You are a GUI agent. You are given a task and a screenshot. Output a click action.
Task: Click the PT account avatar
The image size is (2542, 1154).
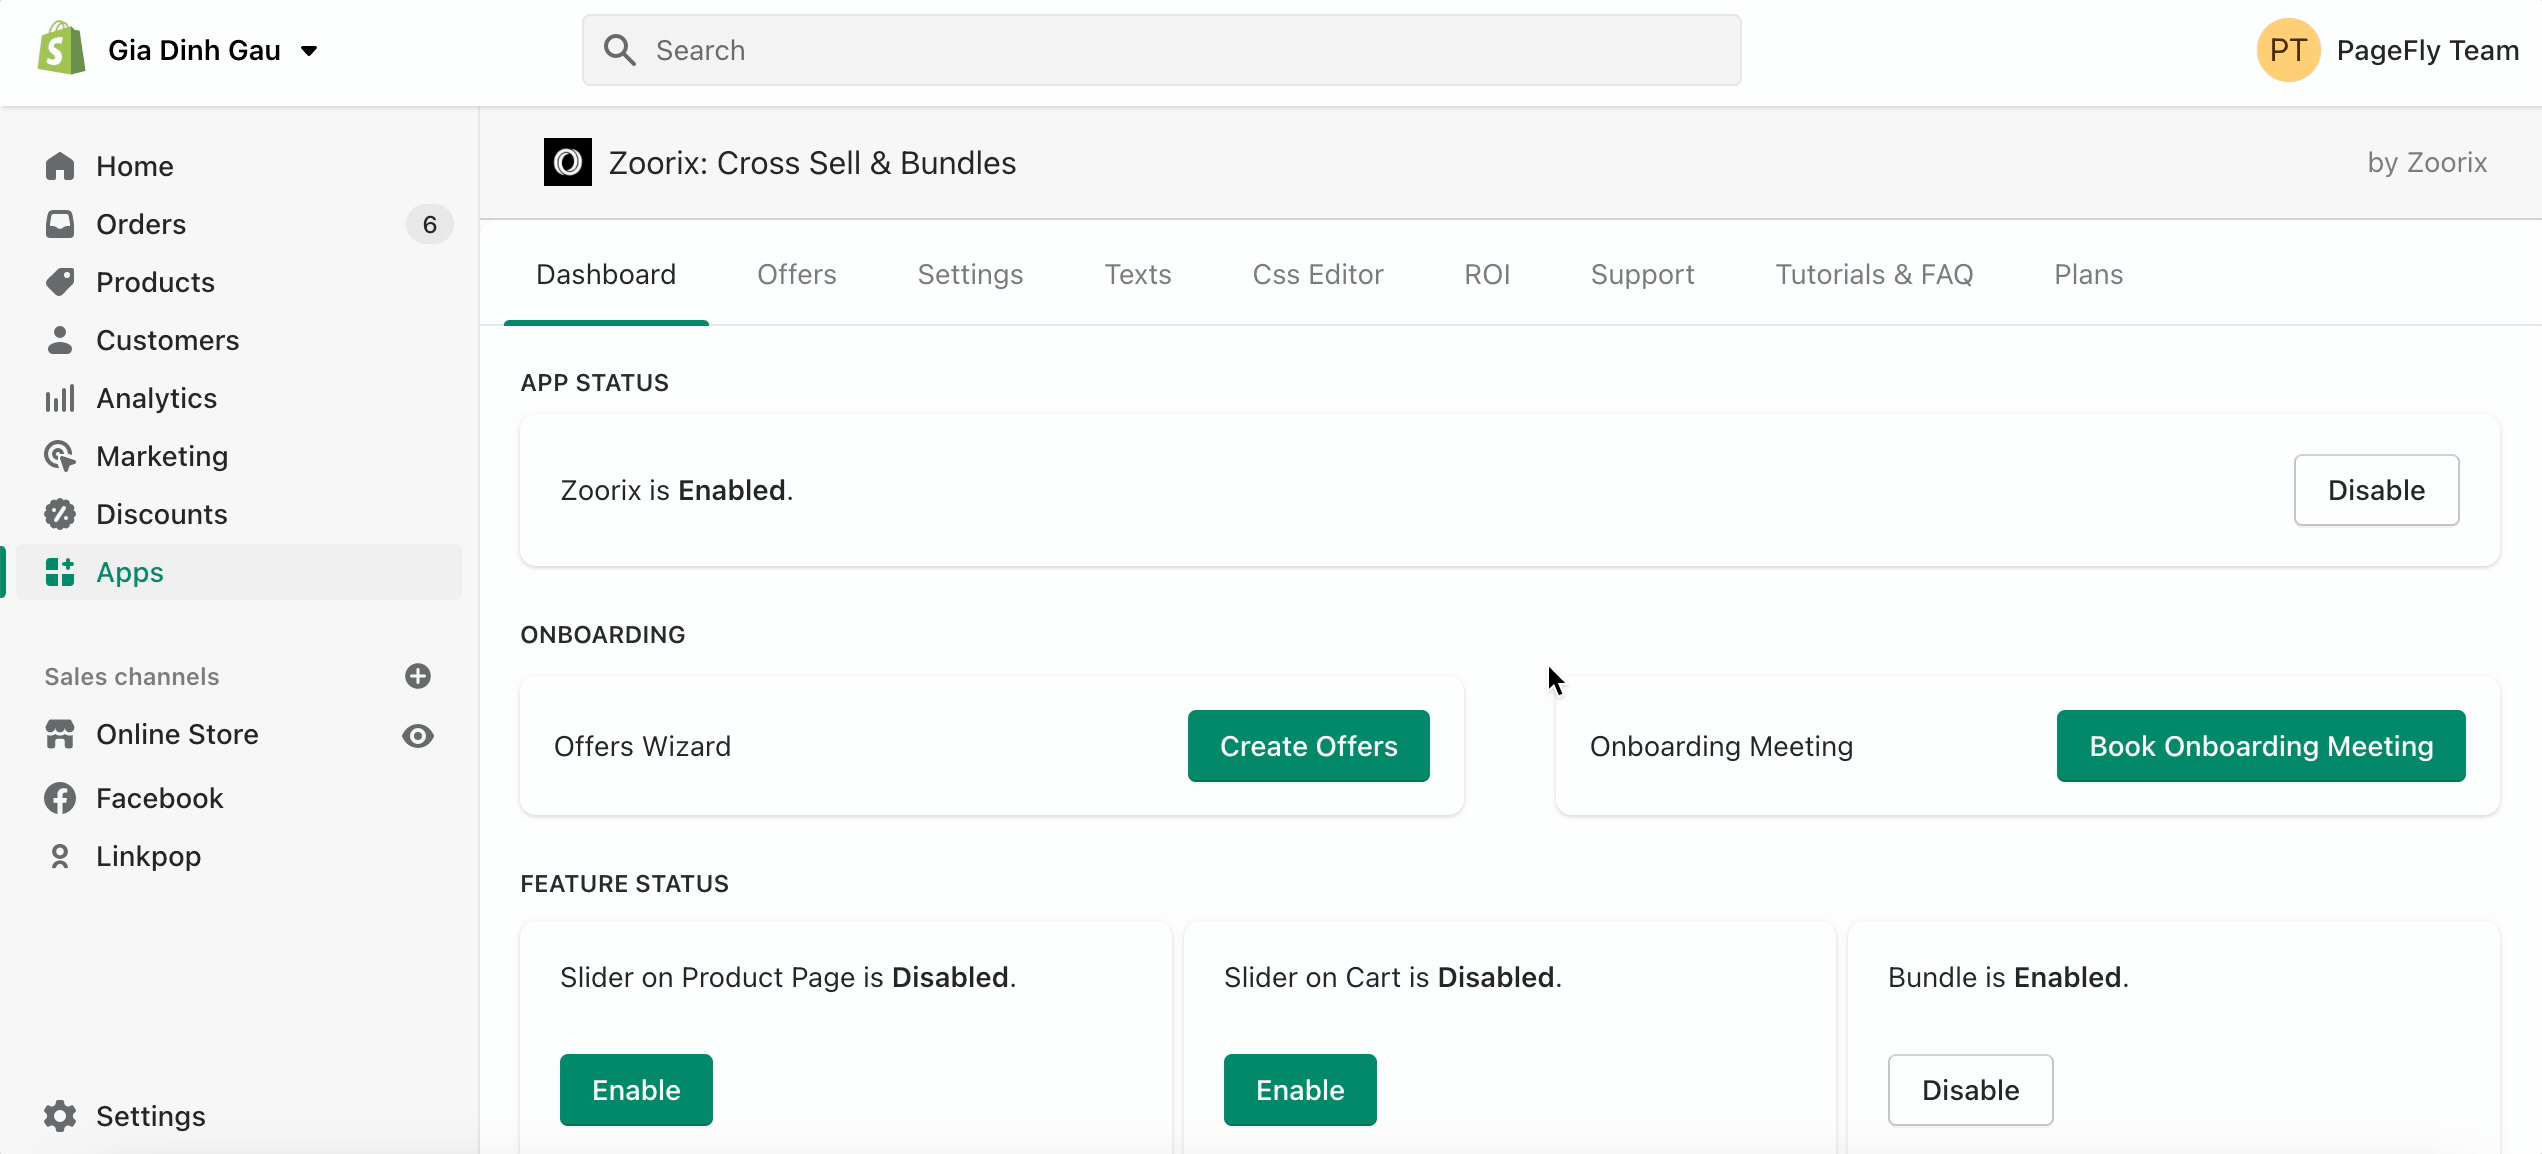[x=2288, y=50]
